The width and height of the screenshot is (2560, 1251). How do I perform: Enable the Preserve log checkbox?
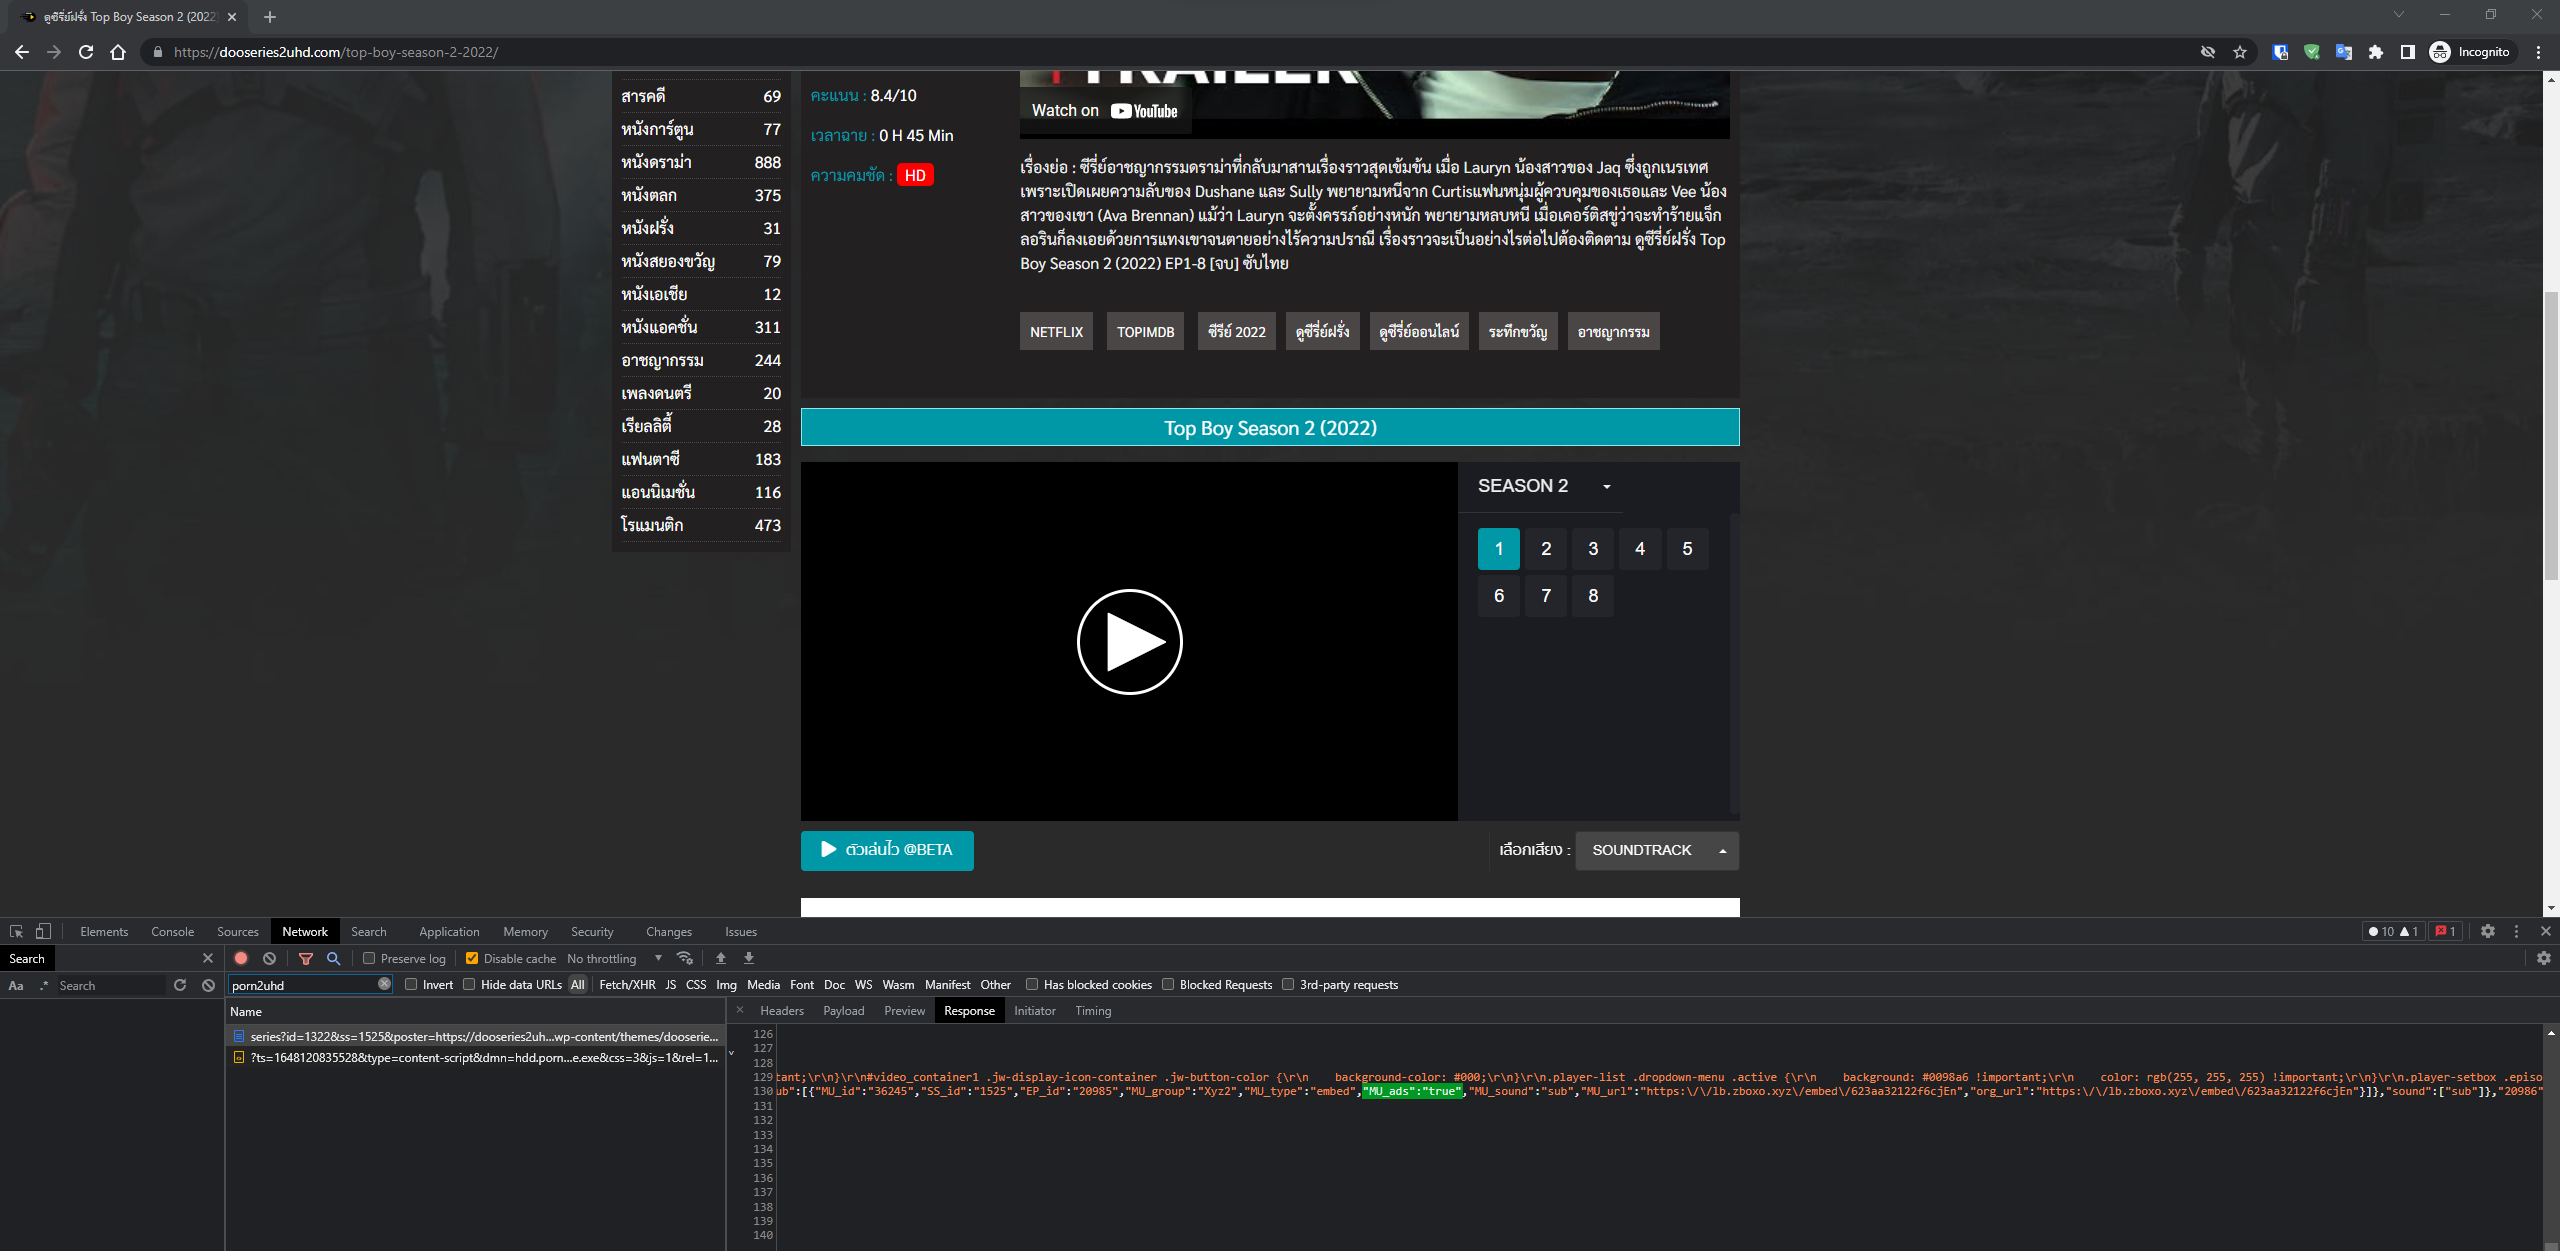tap(369, 958)
